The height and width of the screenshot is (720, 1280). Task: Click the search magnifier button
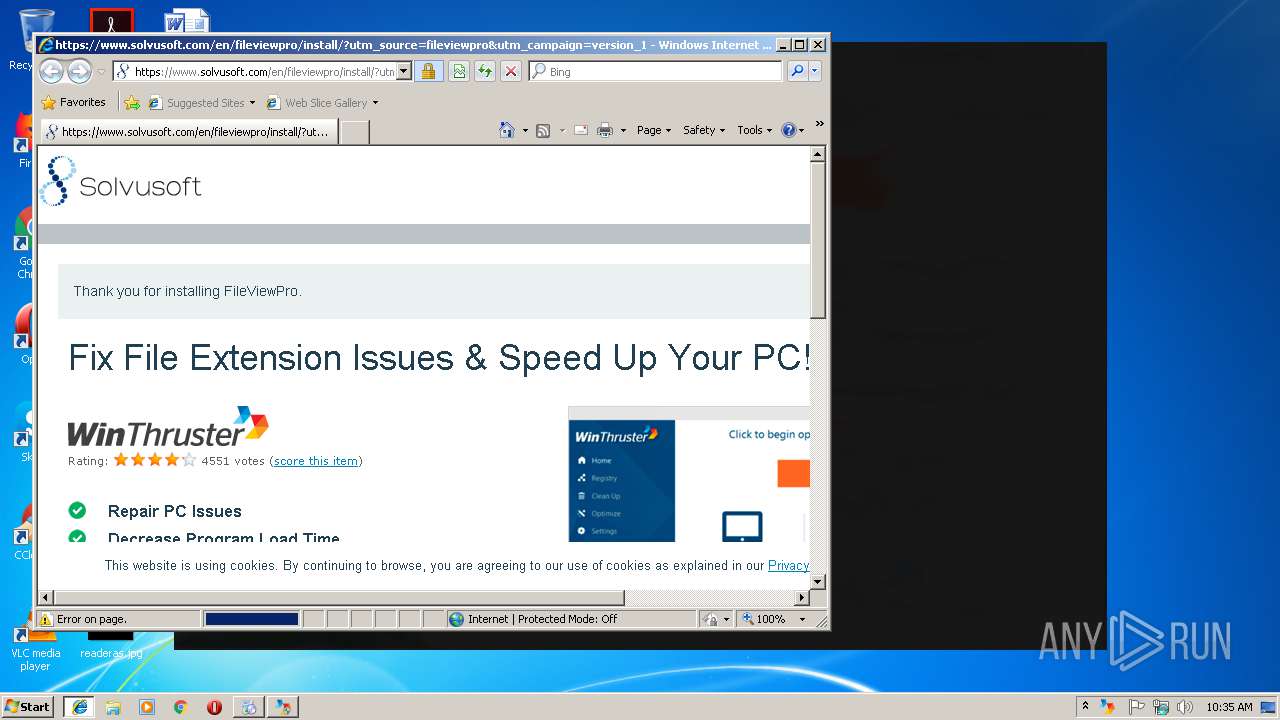(x=797, y=71)
